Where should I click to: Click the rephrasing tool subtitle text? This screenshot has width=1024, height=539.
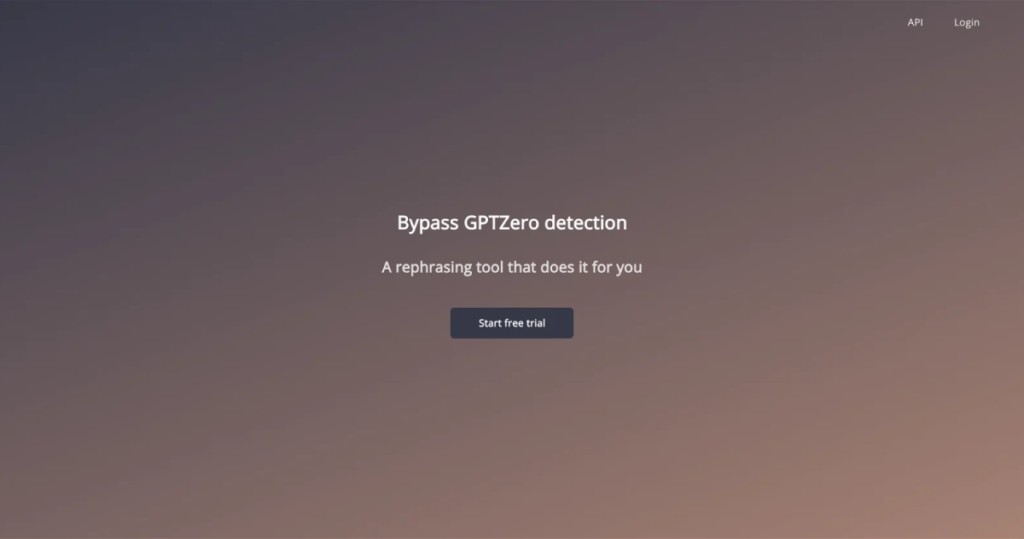(512, 267)
